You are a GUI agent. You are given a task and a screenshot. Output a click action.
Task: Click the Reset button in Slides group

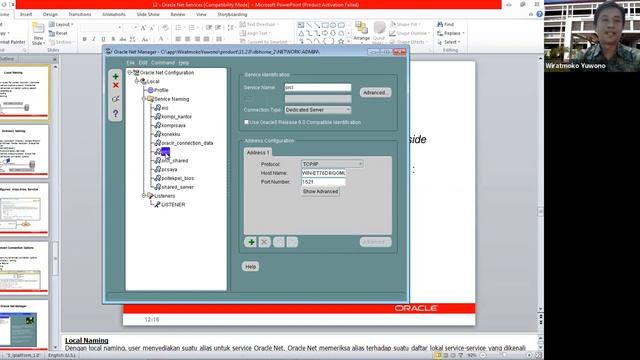click(58, 33)
